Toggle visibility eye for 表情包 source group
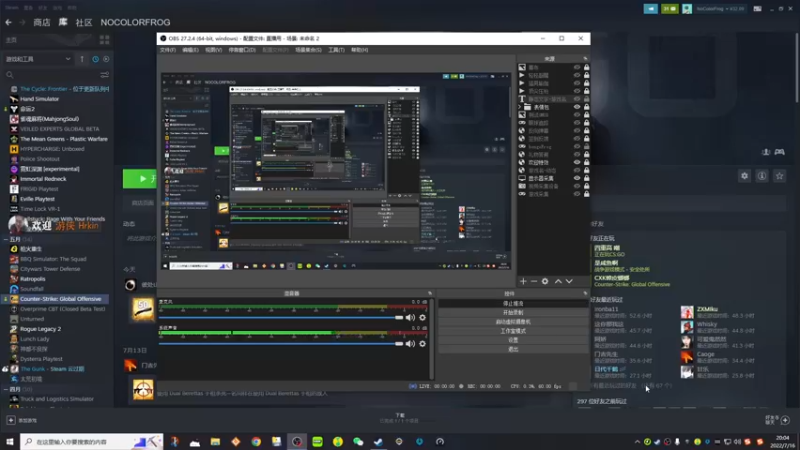 click(x=577, y=107)
